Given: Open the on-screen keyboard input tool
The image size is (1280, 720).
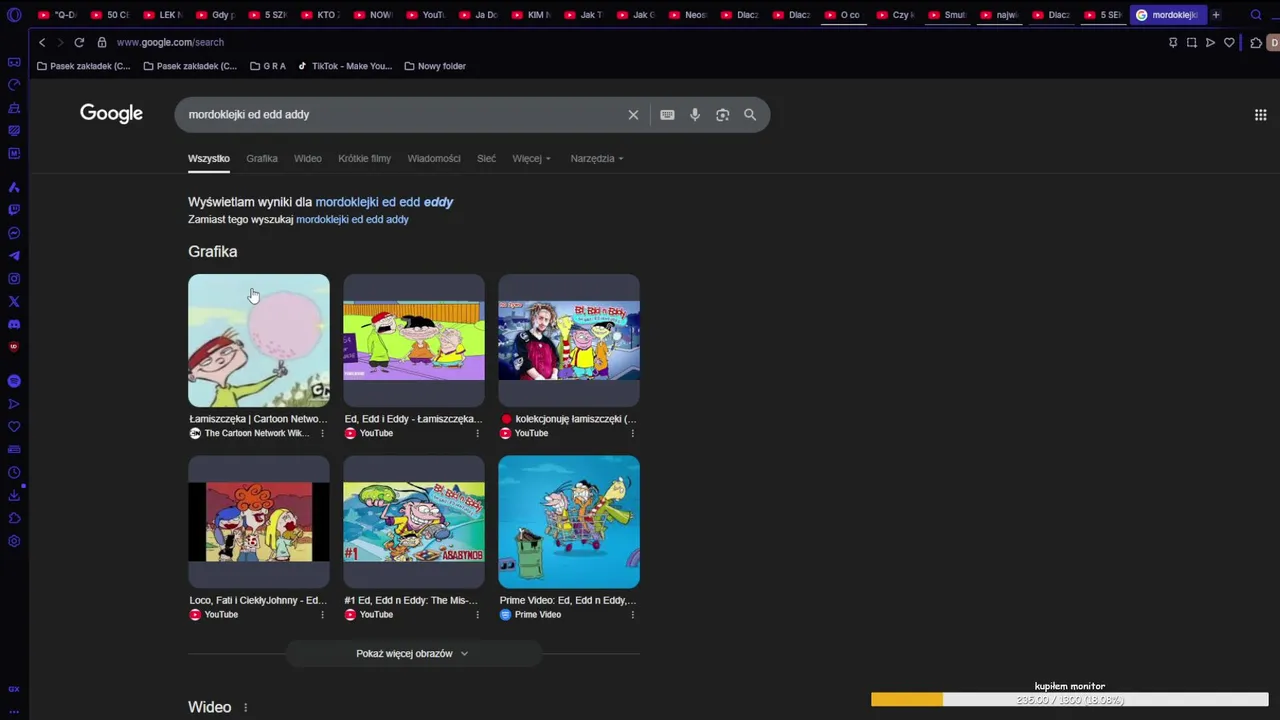Looking at the screenshot, I should pyautogui.click(x=667, y=115).
